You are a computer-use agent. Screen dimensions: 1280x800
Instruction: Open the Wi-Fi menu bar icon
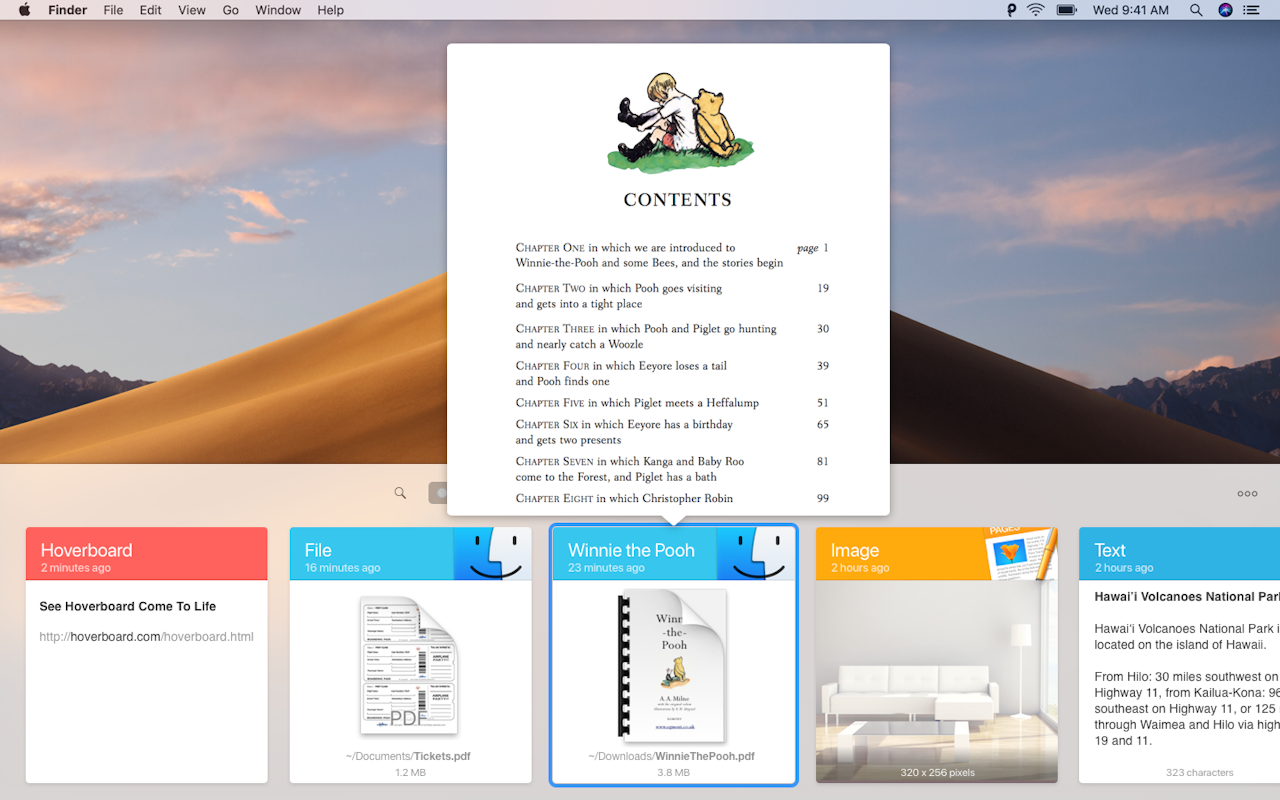click(1035, 10)
